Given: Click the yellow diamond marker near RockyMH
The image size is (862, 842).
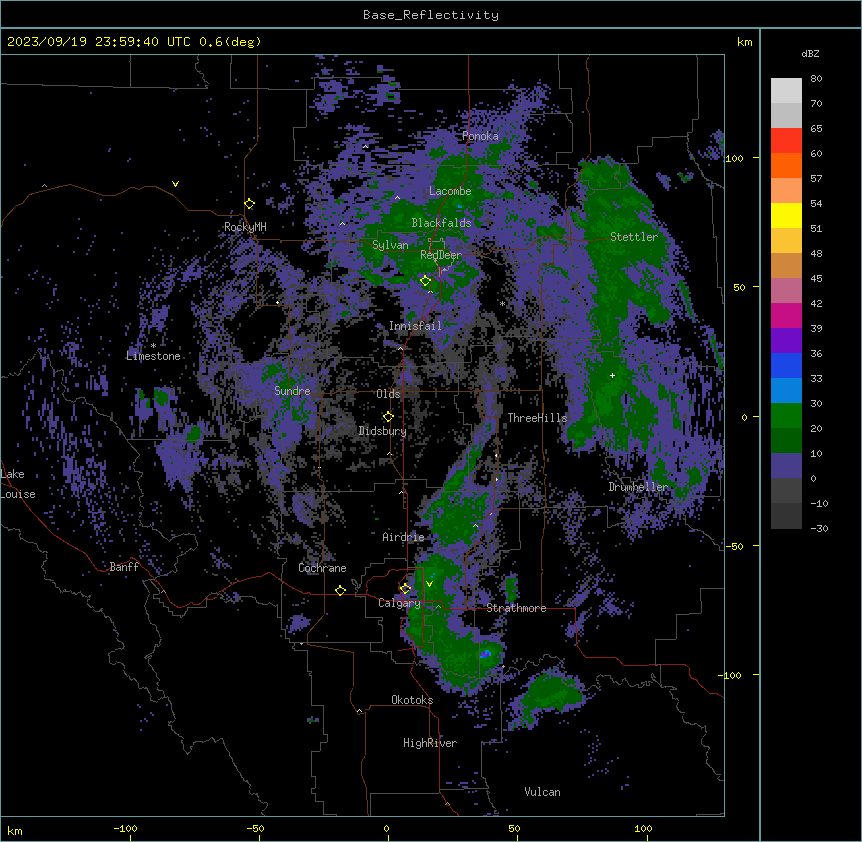Looking at the screenshot, I should [250, 204].
